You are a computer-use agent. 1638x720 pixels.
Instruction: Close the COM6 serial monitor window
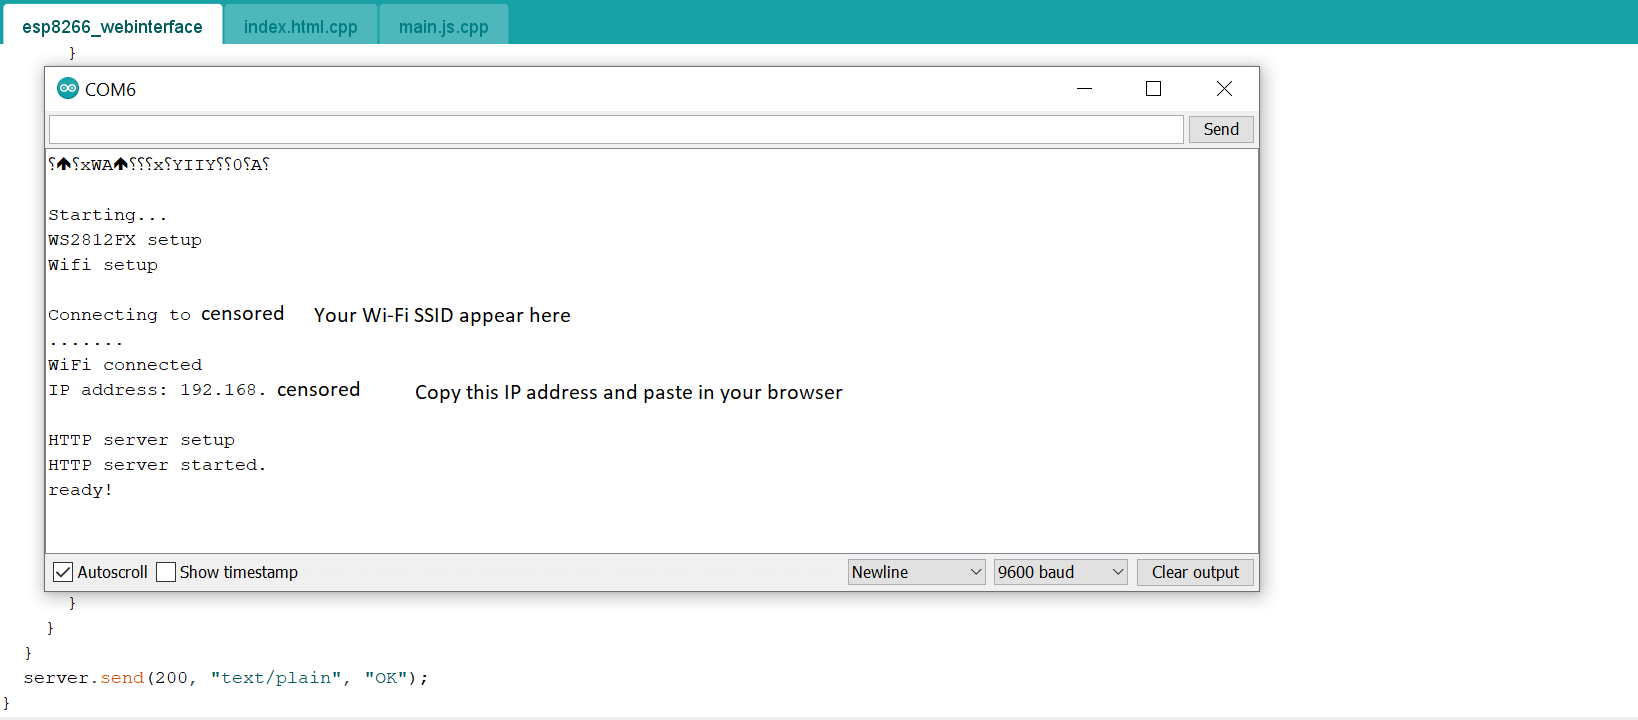click(x=1224, y=89)
